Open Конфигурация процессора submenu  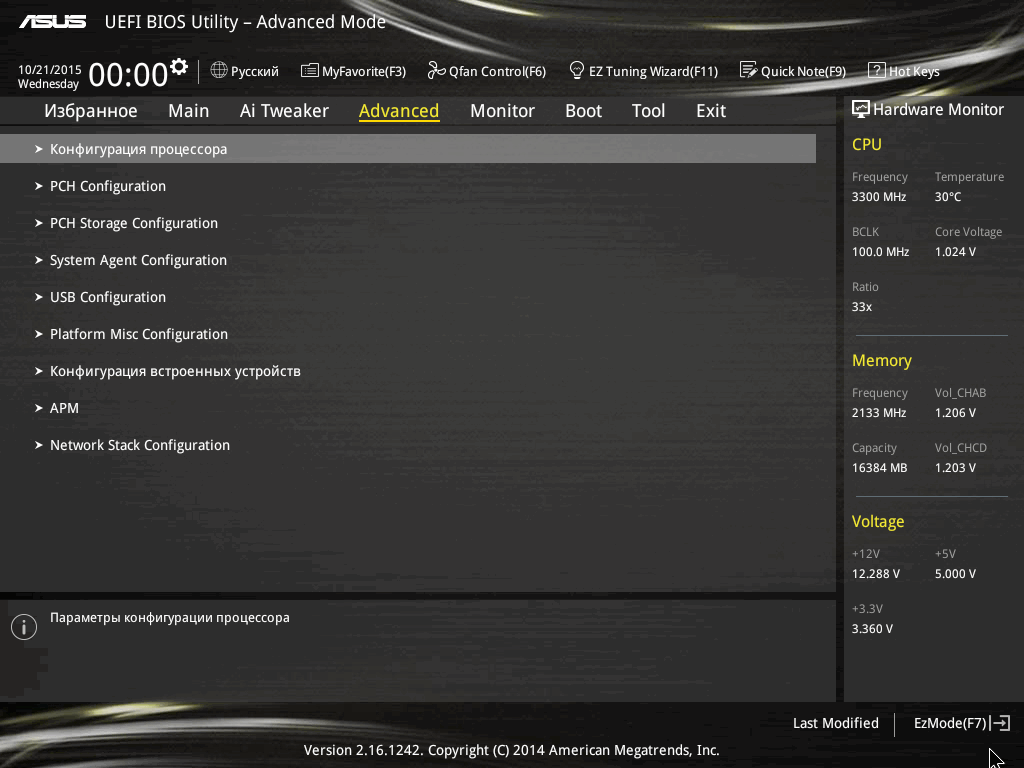[408, 149]
